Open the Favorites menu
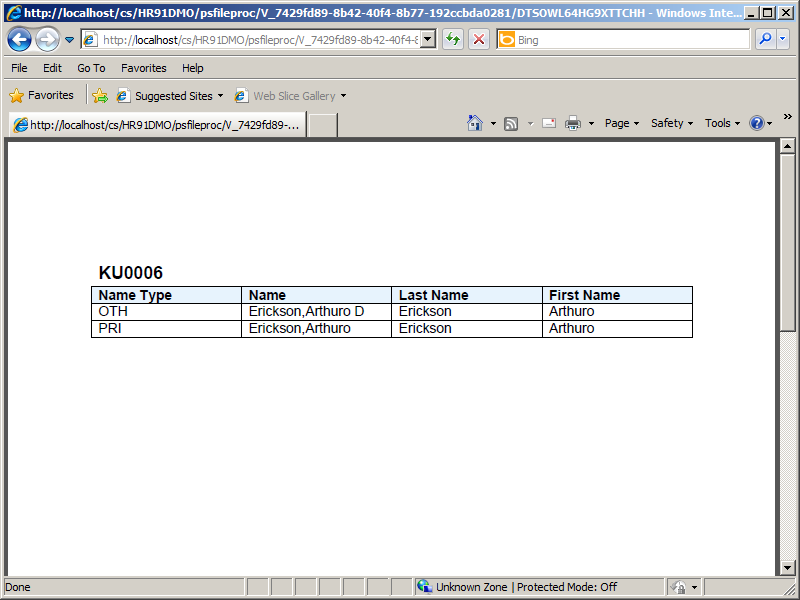The image size is (800, 600). (x=143, y=67)
